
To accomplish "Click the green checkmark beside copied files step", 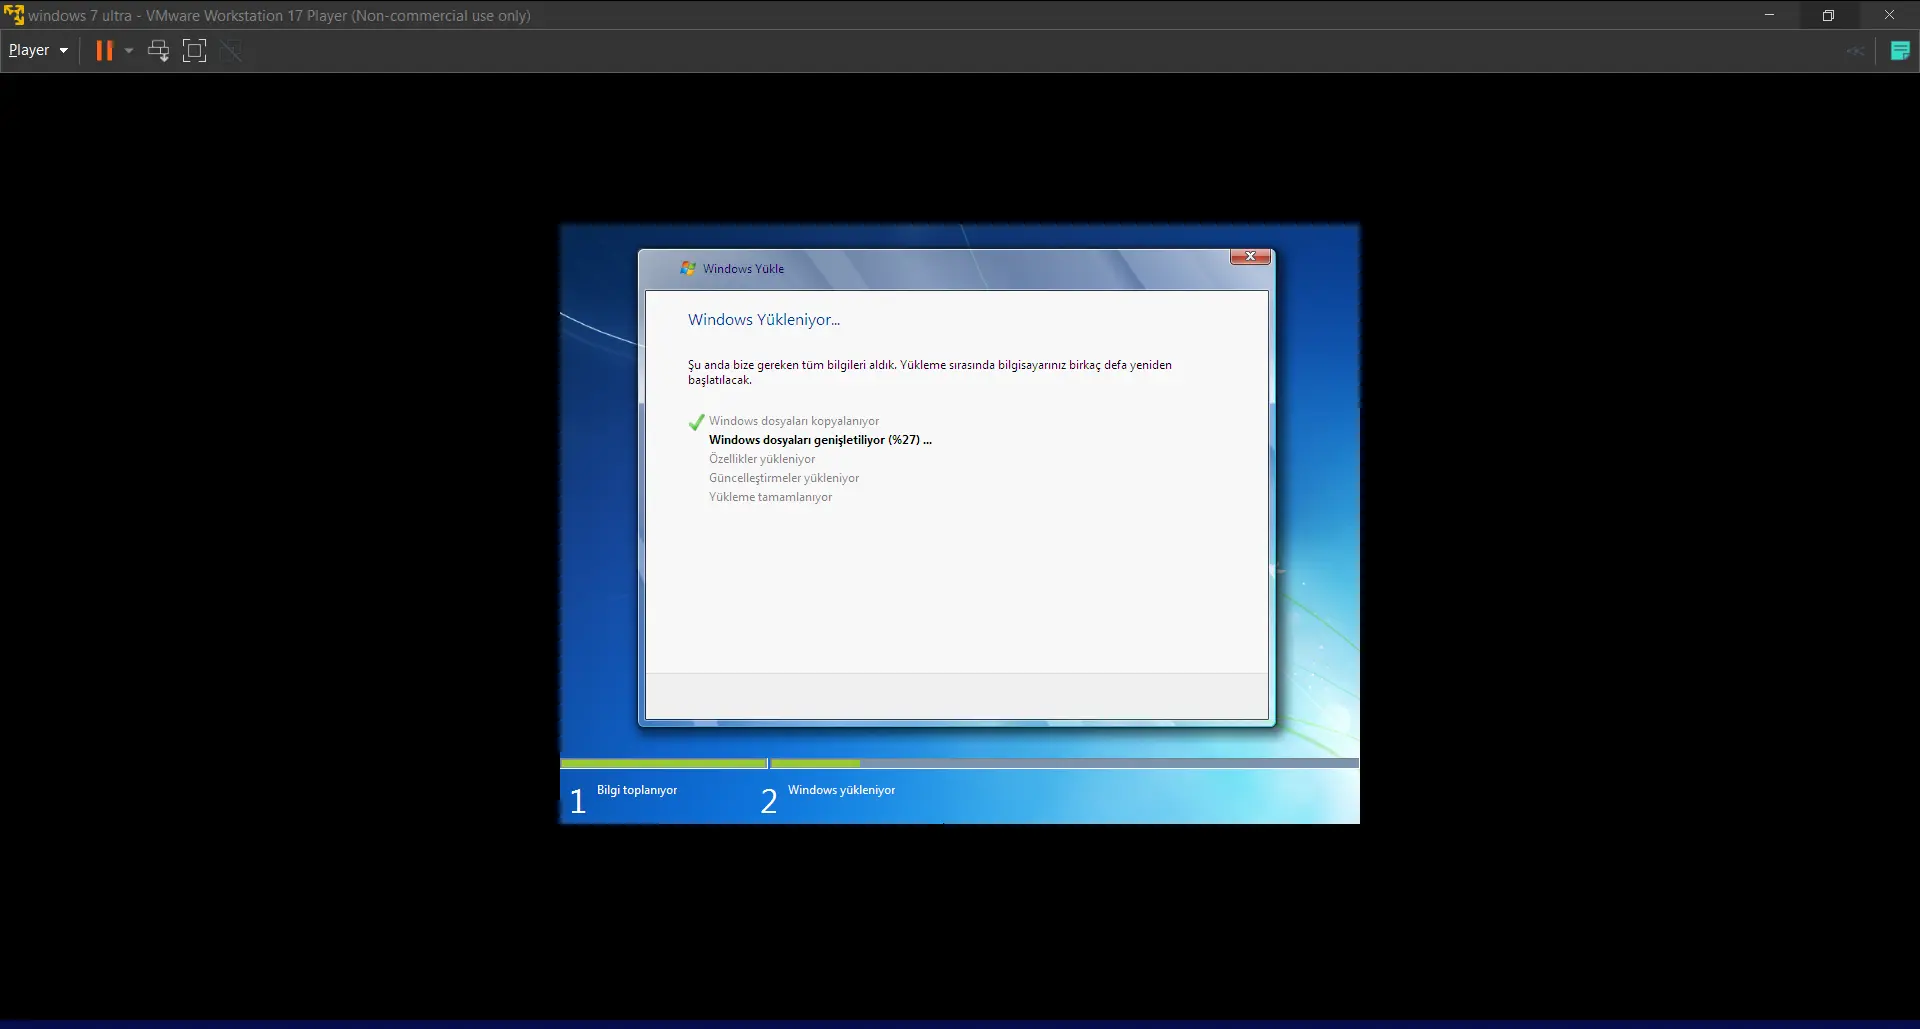I will click(697, 422).
